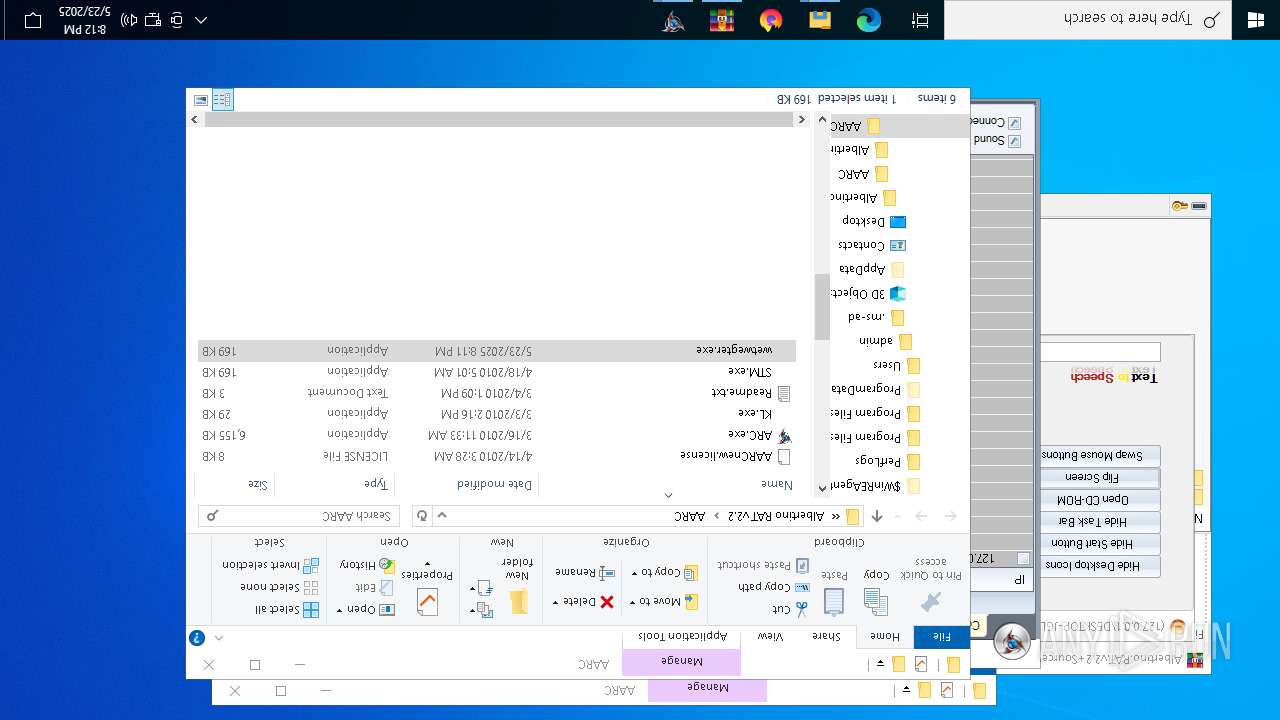The image size is (1280, 720).
Task: Click the Text to Speech input field
Action: click(x=1100, y=352)
